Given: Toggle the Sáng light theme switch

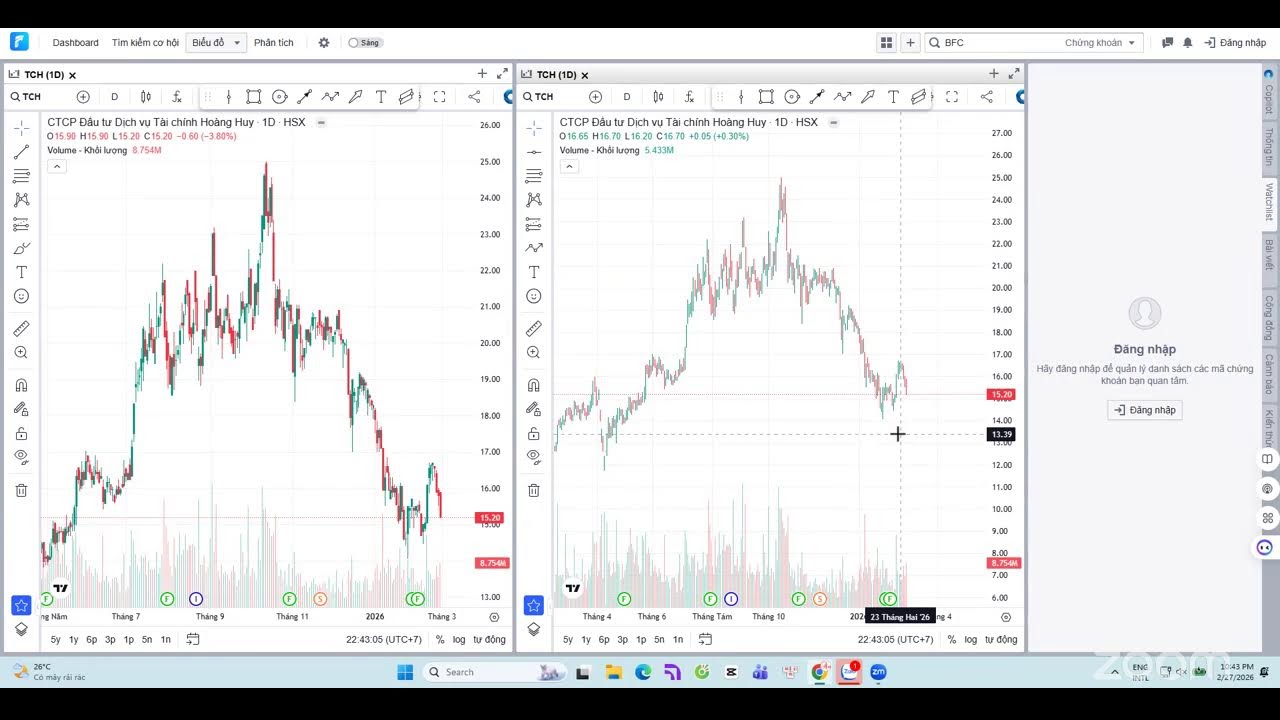Looking at the screenshot, I should pyautogui.click(x=365, y=43).
